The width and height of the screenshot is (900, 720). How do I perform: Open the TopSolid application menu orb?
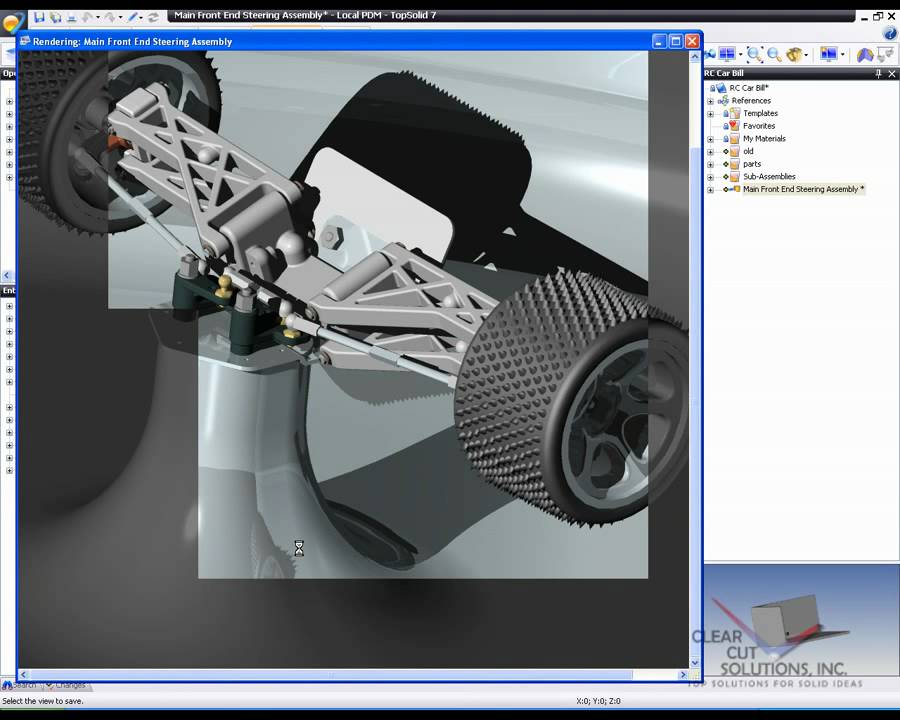coord(11,23)
